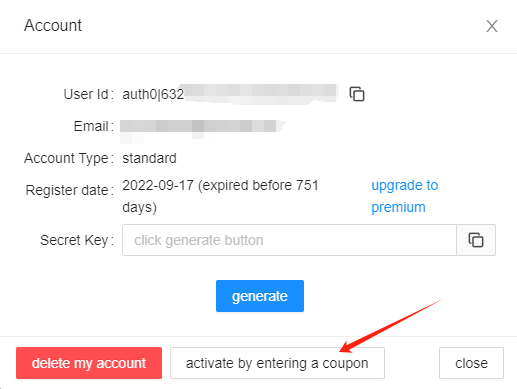
Task: Select the red delete my account button
Action: click(x=89, y=363)
